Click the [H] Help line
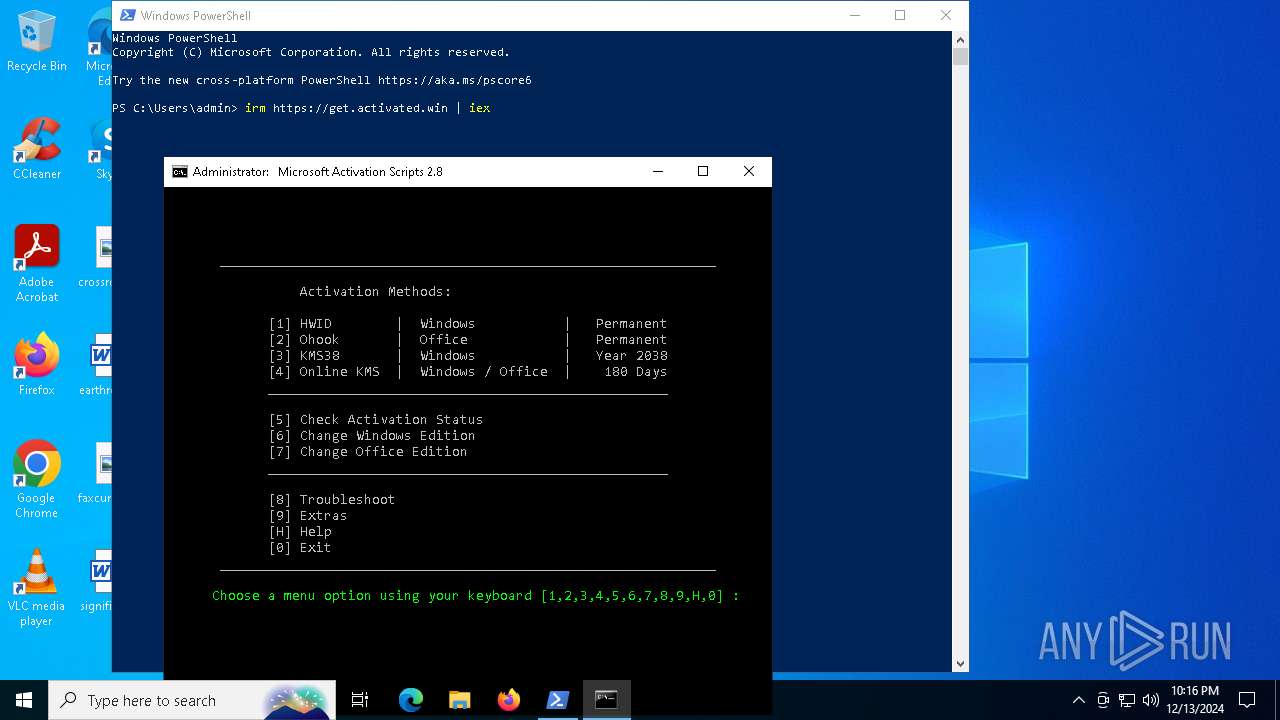The height and width of the screenshot is (720, 1280). click(300, 532)
